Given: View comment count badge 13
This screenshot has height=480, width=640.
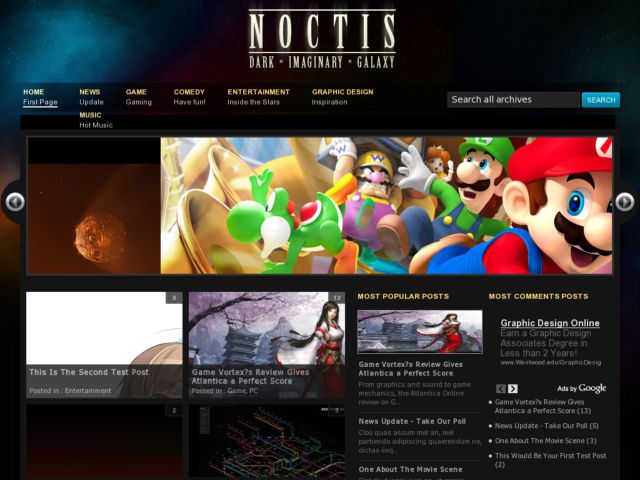Looking at the screenshot, I should click(336, 298).
